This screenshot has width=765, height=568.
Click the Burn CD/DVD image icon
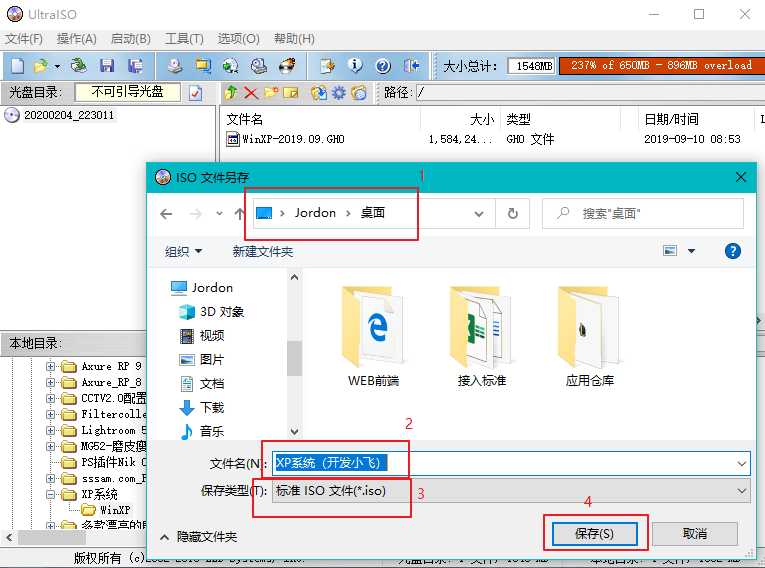287,65
